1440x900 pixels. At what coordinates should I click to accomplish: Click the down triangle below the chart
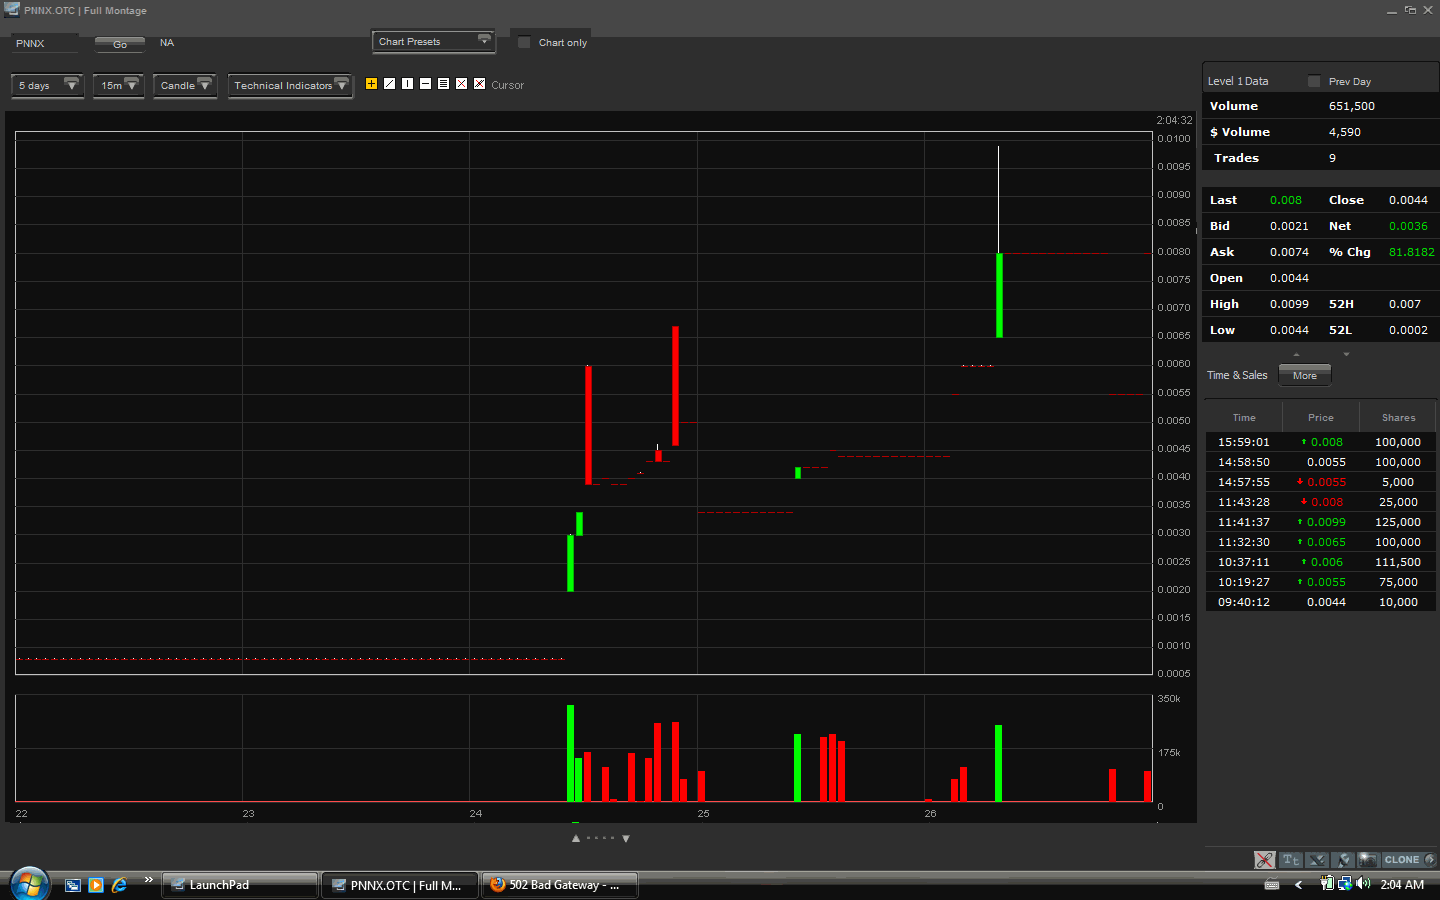click(x=626, y=839)
